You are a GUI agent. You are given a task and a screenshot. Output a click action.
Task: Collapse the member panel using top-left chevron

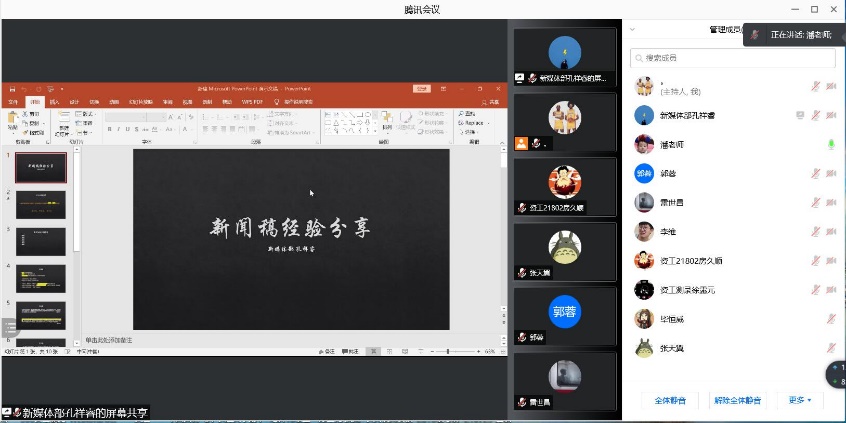[632, 30]
